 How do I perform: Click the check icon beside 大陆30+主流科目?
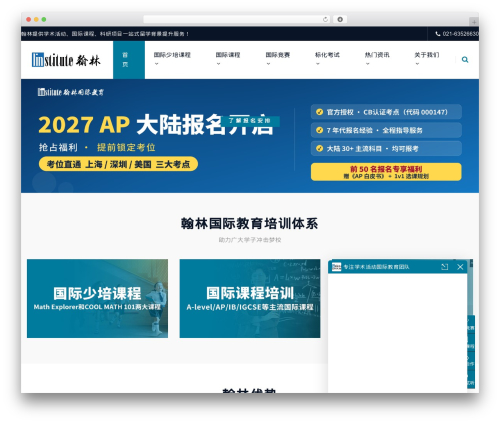pos(319,149)
